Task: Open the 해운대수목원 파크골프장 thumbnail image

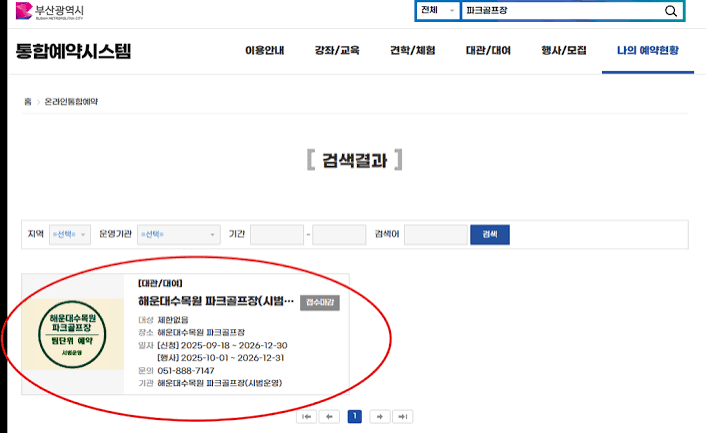Action: coord(72,334)
